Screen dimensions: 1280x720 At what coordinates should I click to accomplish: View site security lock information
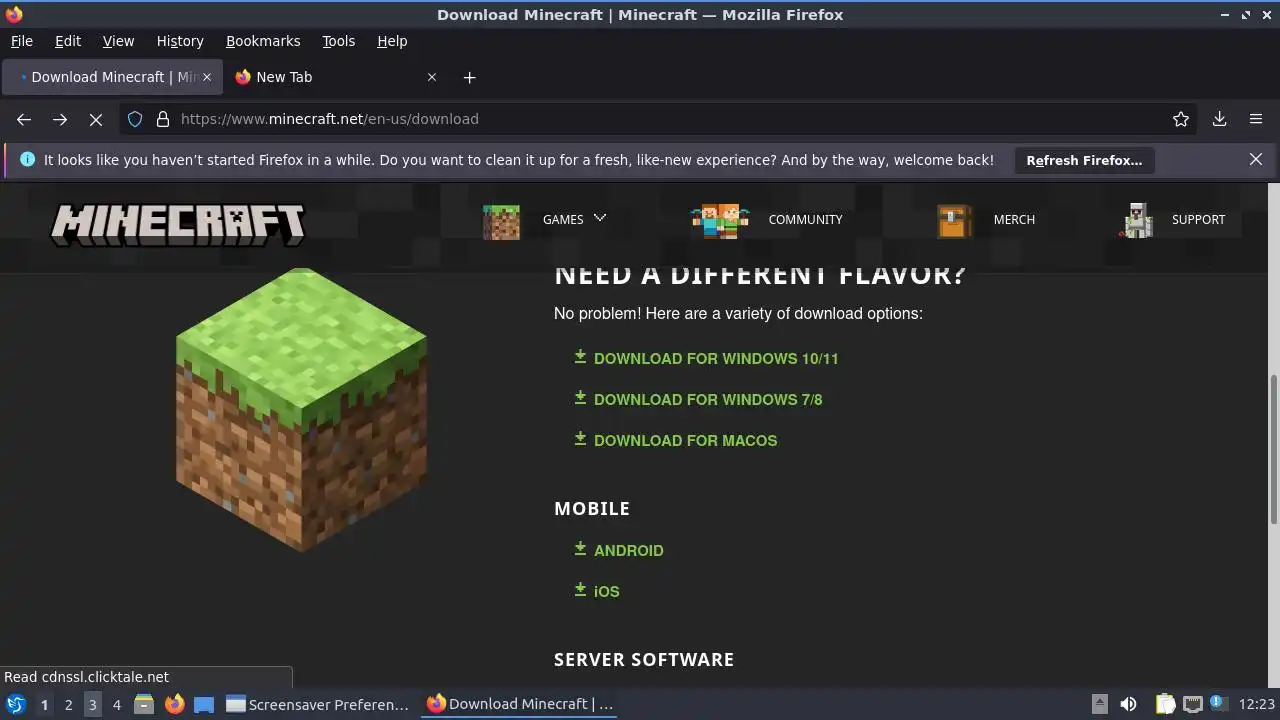coord(163,119)
